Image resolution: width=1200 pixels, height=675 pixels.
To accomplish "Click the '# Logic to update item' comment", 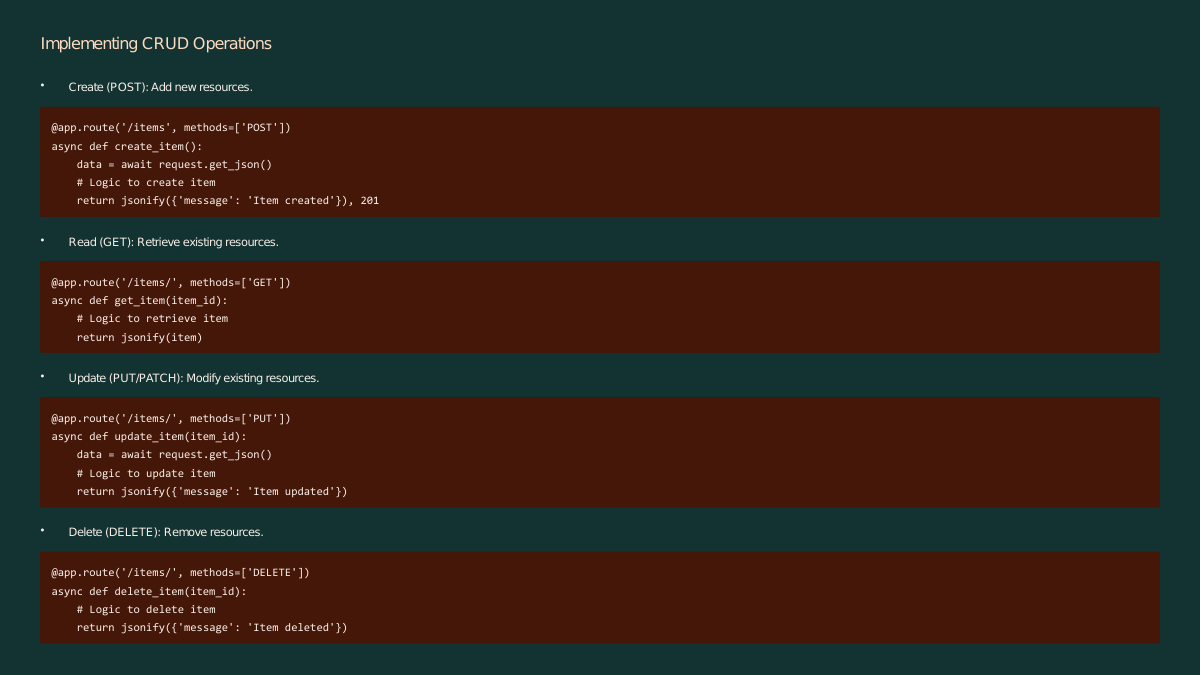I will (146, 474).
